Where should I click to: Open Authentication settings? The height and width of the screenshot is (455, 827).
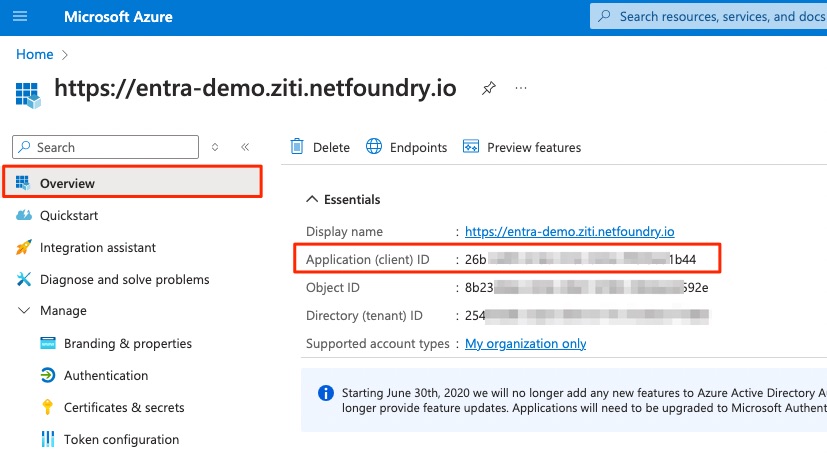106,375
